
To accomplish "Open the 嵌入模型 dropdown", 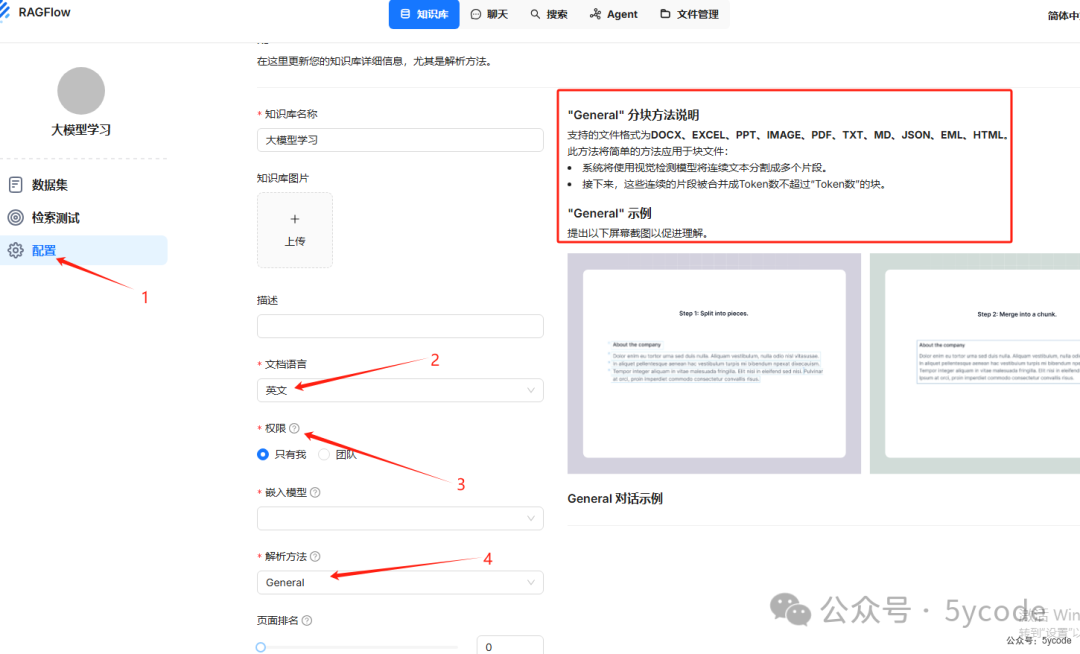I will click(x=400, y=518).
